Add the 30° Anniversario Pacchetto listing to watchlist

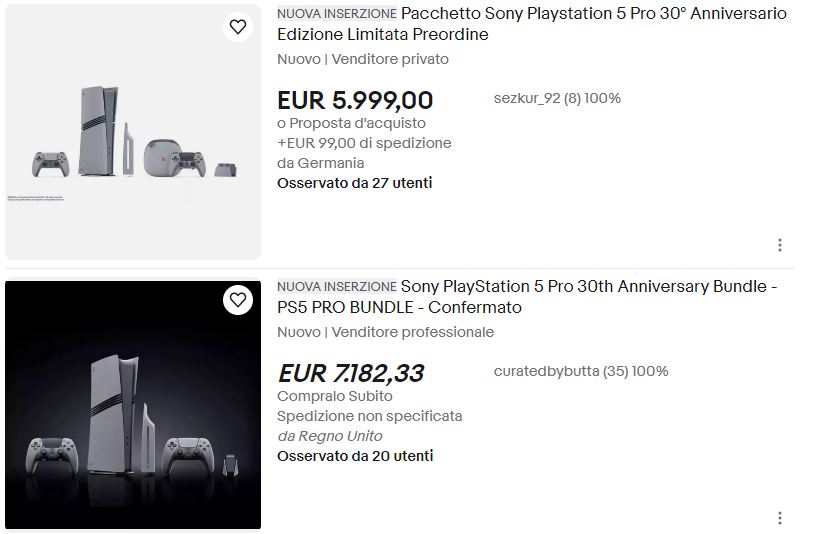click(x=238, y=27)
